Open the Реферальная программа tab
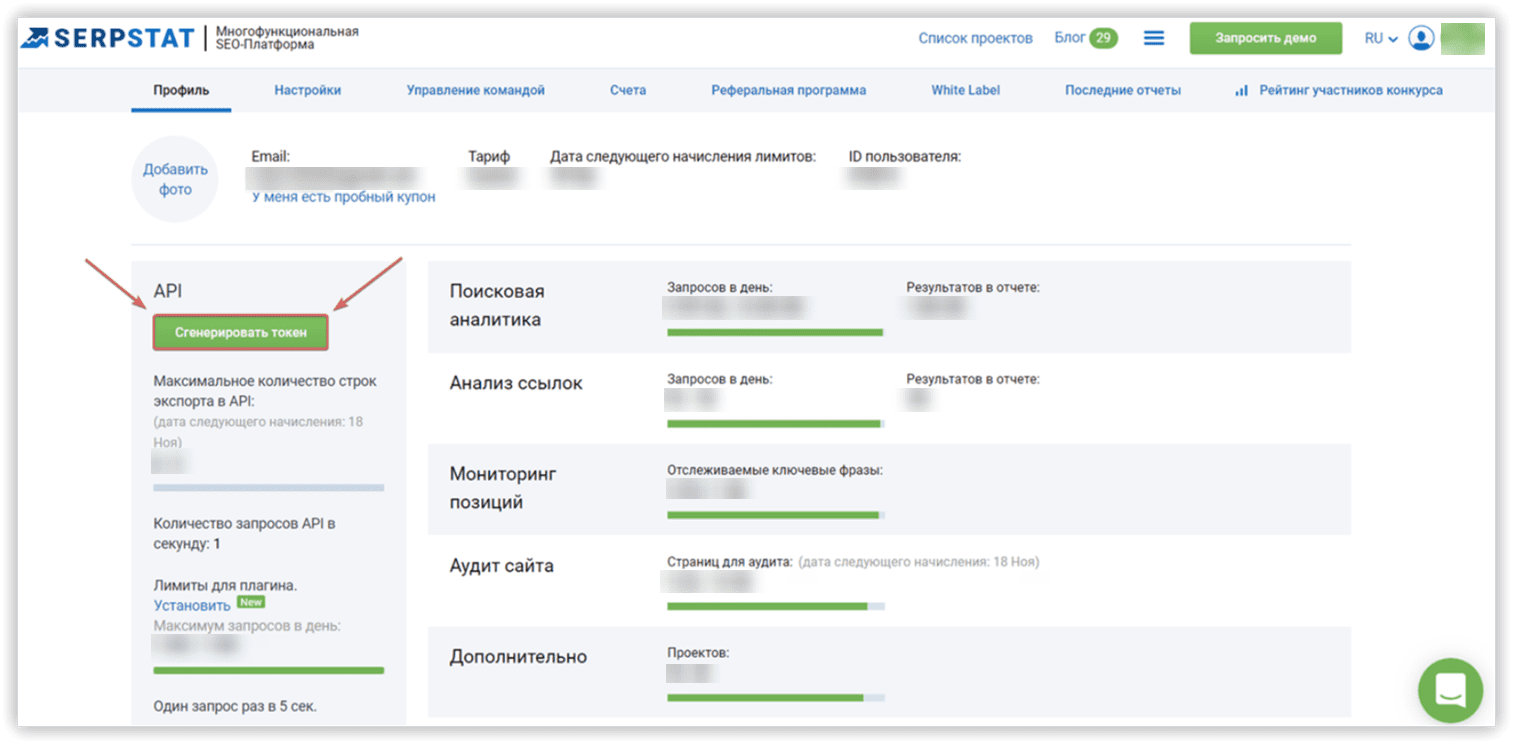 pyautogui.click(x=789, y=90)
